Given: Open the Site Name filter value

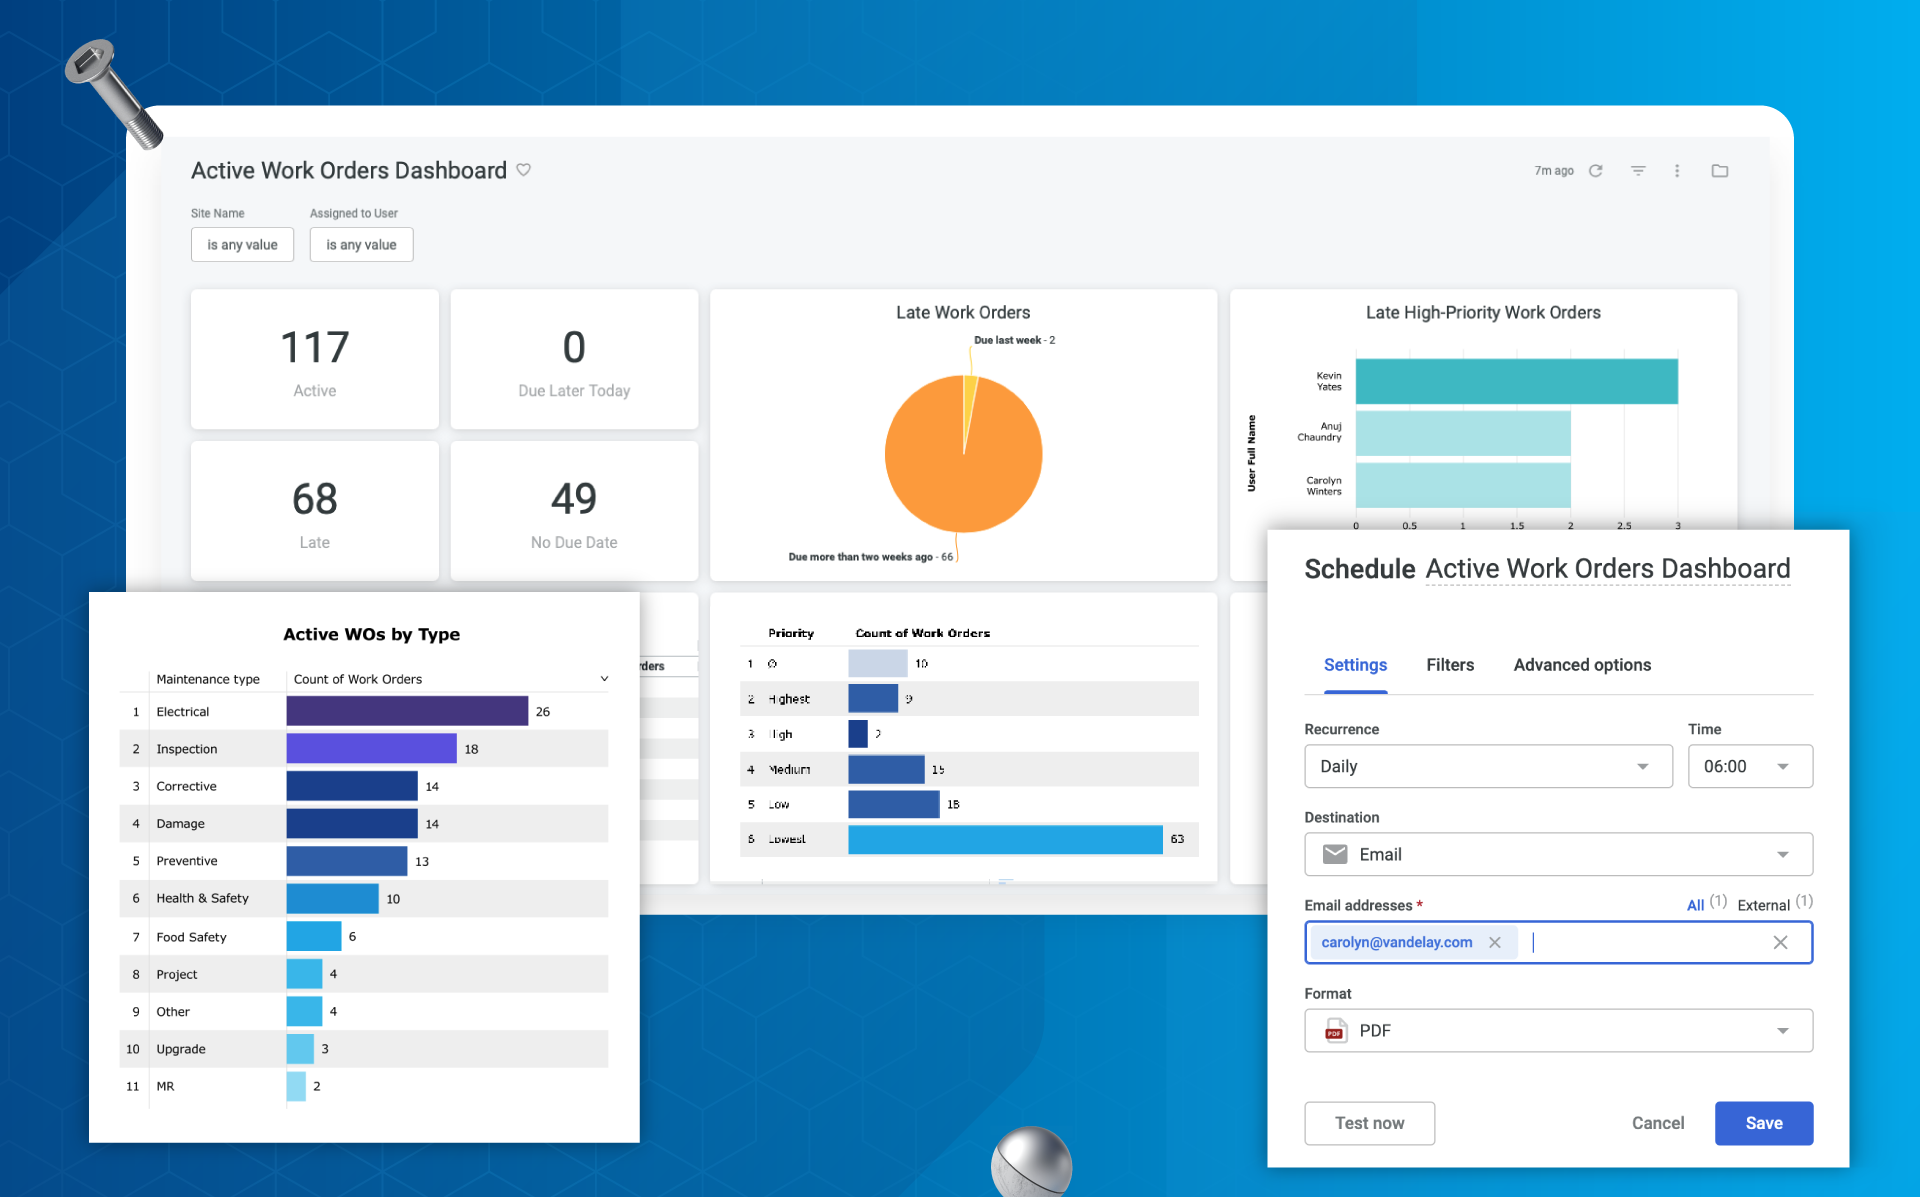Looking at the screenshot, I should click(242, 245).
